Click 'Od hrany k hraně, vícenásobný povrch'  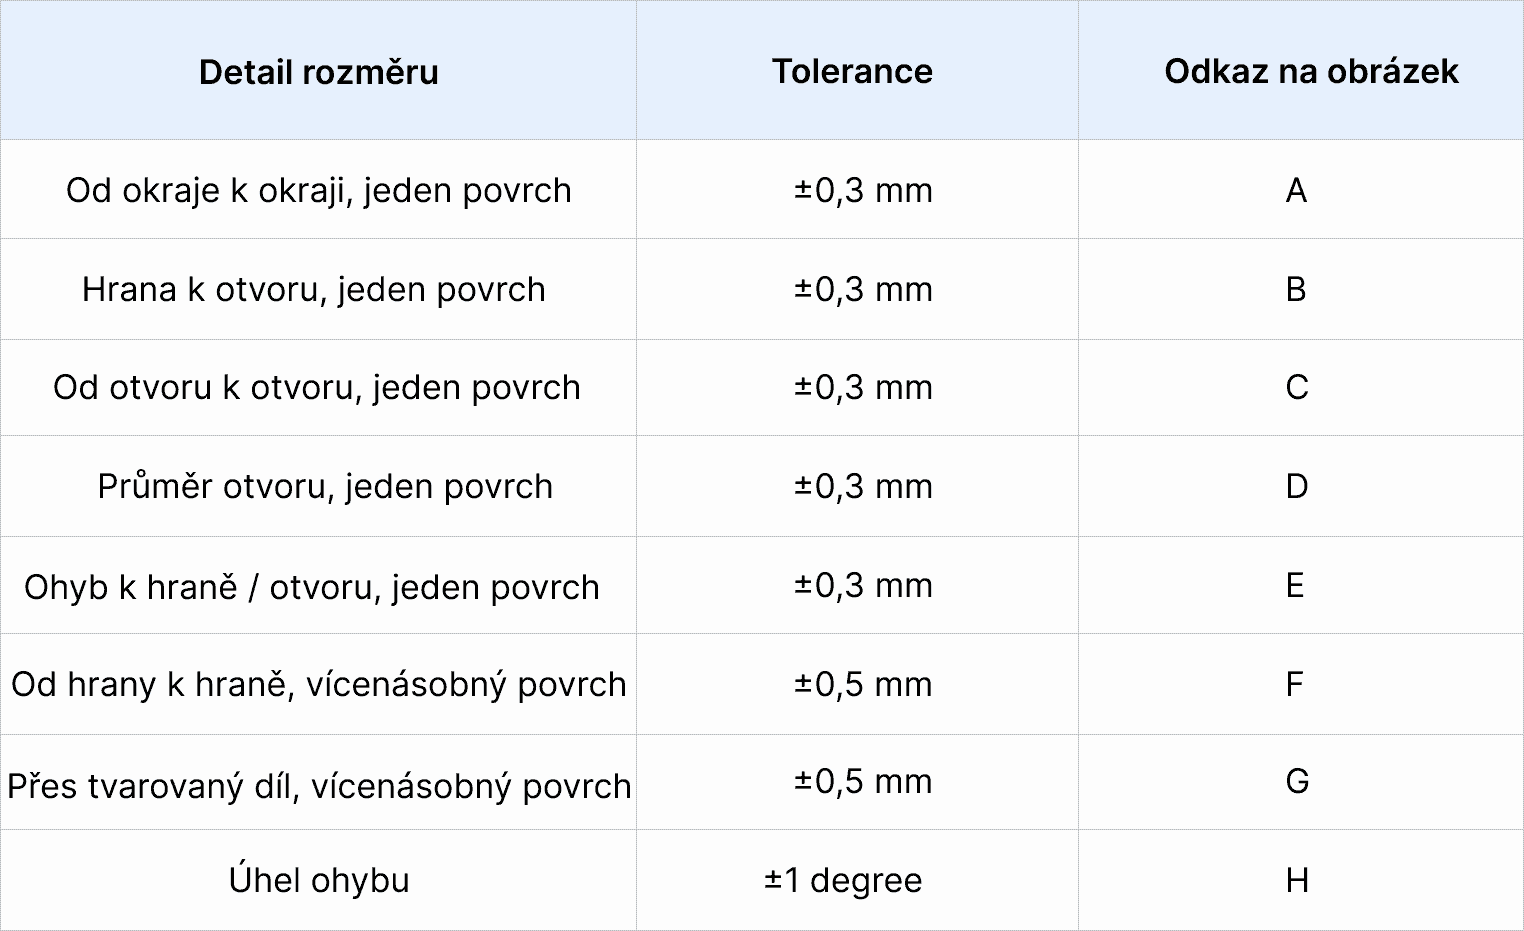(319, 684)
